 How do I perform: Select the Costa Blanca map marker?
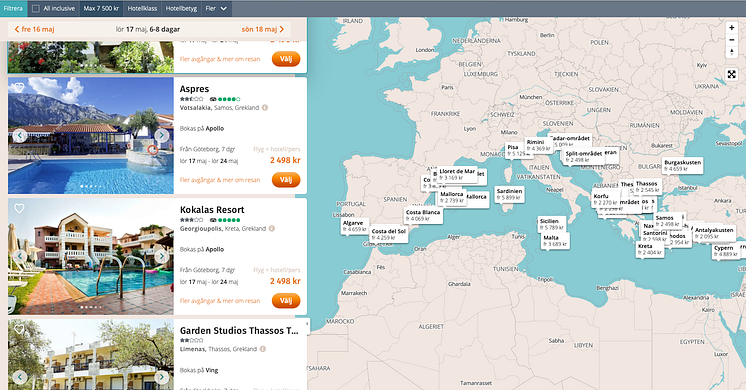(423, 215)
